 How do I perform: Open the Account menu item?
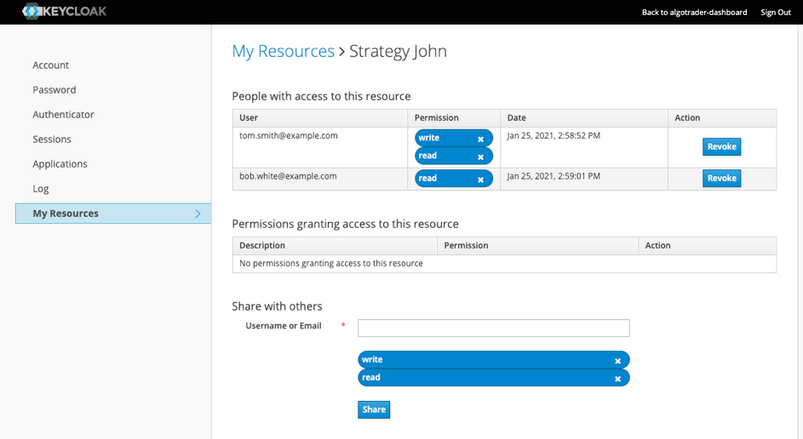(x=51, y=65)
